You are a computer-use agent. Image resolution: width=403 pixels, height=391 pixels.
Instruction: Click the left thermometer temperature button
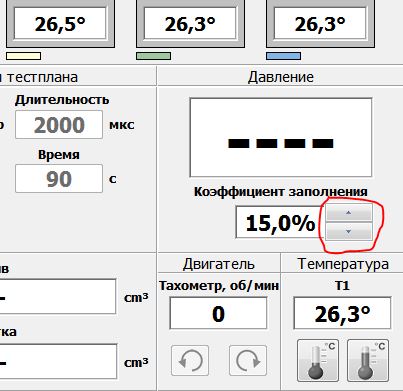click(x=318, y=361)
